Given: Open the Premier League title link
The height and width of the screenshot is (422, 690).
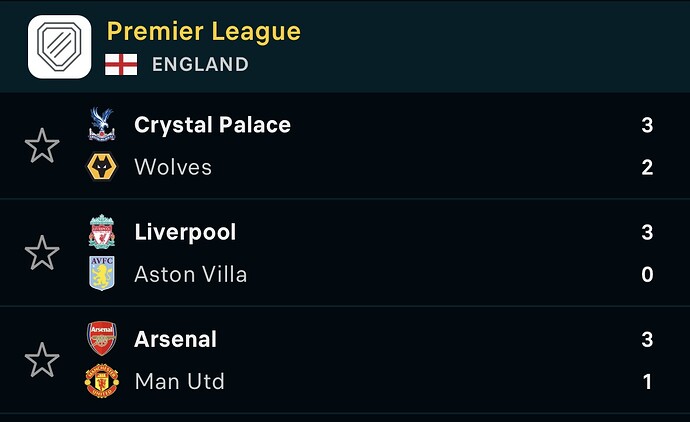Looking at the screenshot, I should (x=204, y=32).
